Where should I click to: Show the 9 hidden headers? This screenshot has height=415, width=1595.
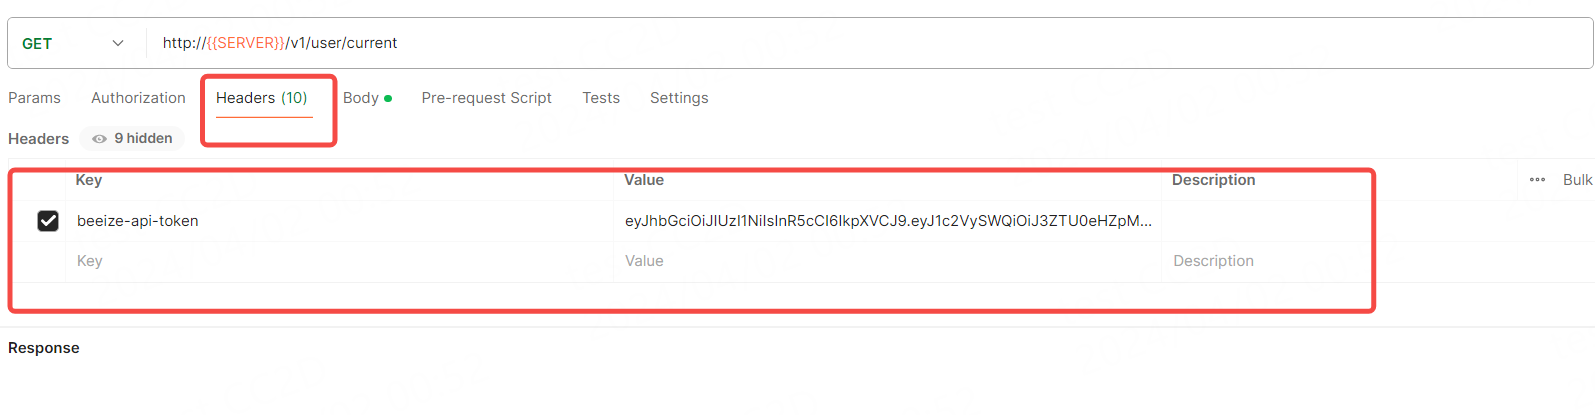(132, 138)
